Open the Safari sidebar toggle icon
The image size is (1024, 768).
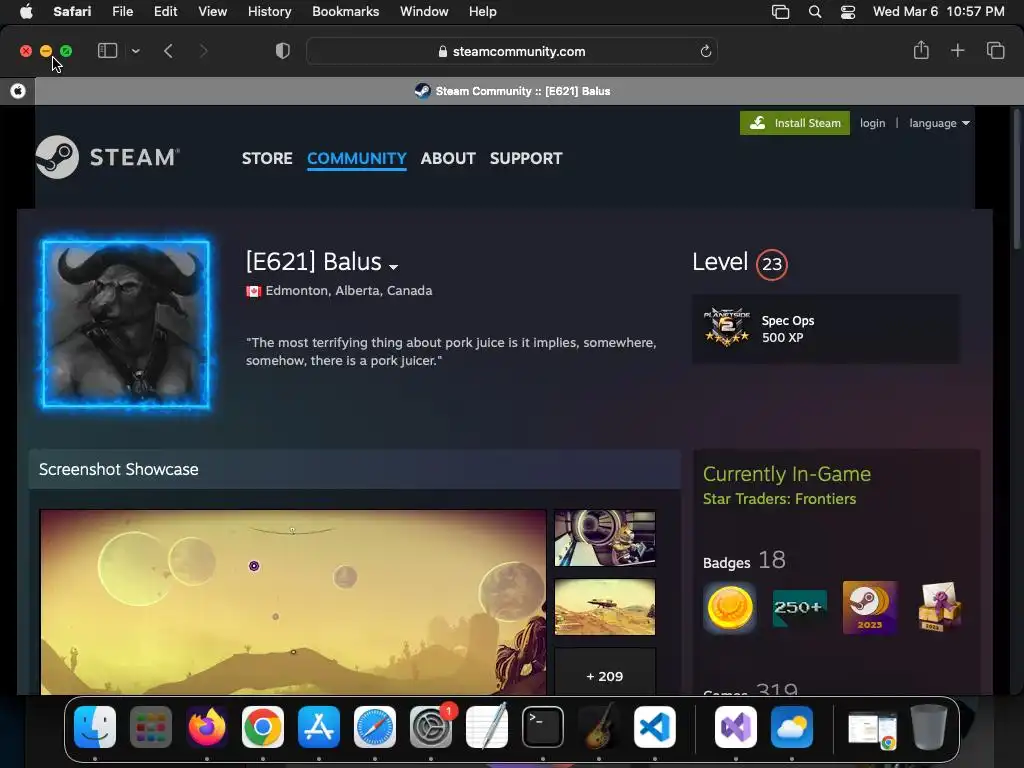click(x=107, y=51)
